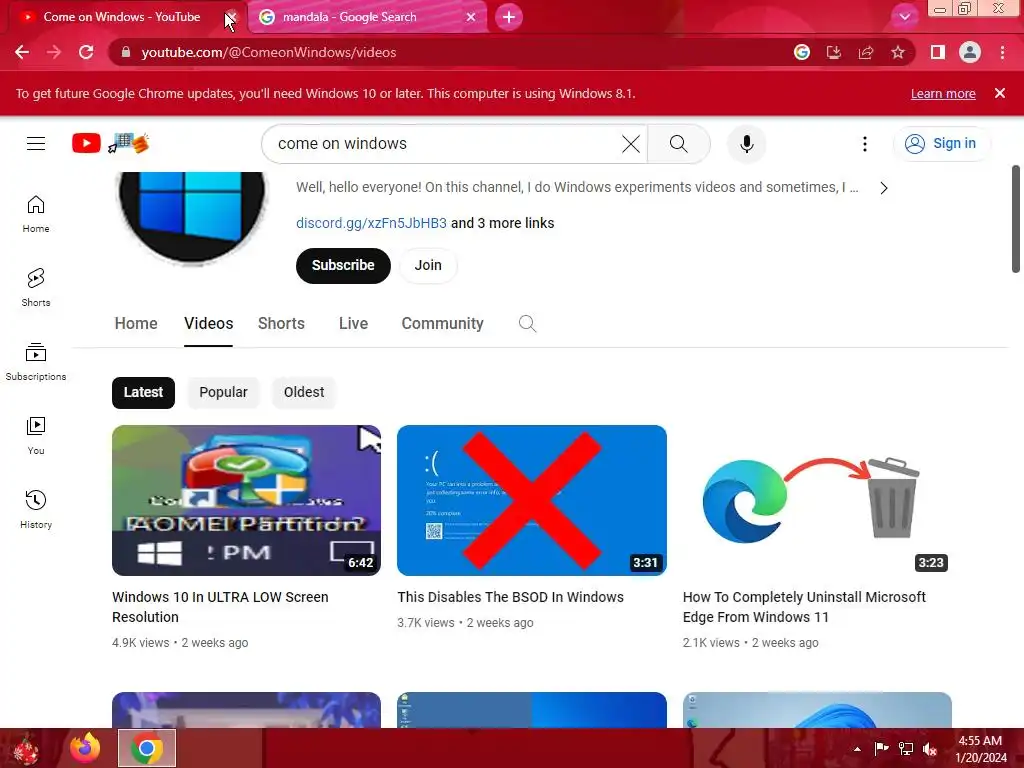The width and height of the screenshot is (1024, 768).
Task: Sort videos by Popular
Action: (223, 392)
